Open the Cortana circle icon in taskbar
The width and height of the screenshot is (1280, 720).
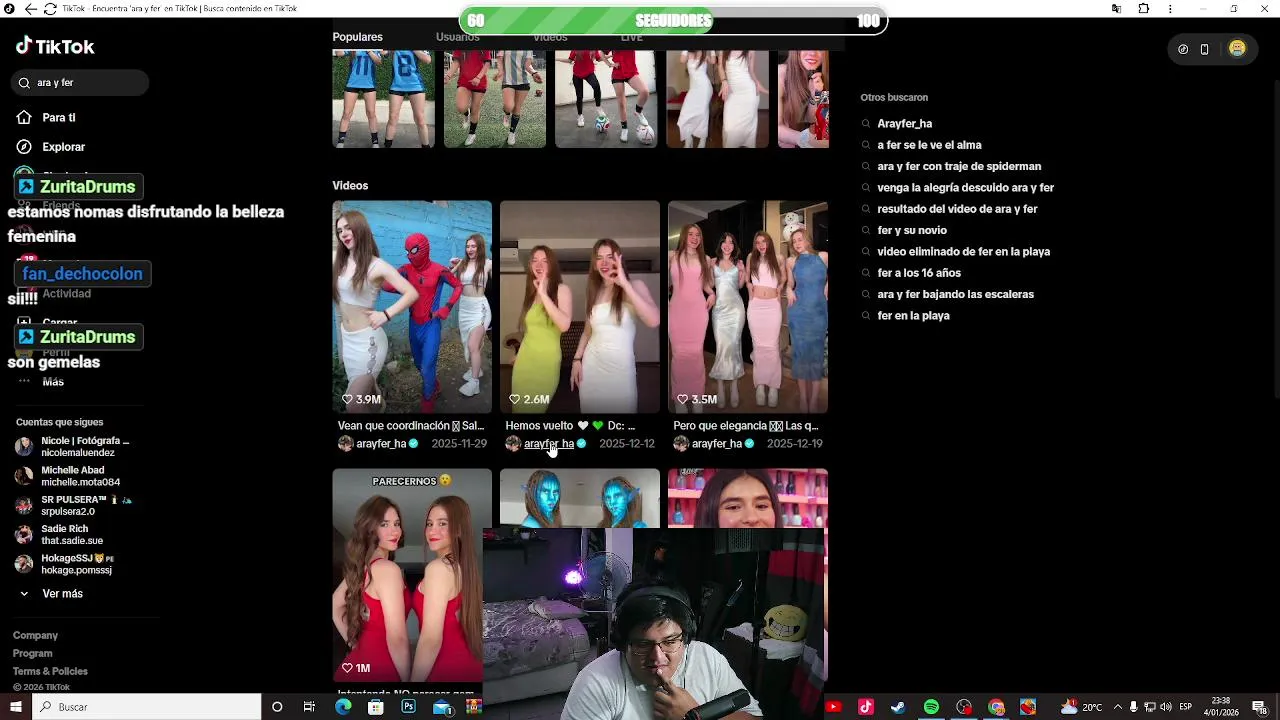(277, 707)
